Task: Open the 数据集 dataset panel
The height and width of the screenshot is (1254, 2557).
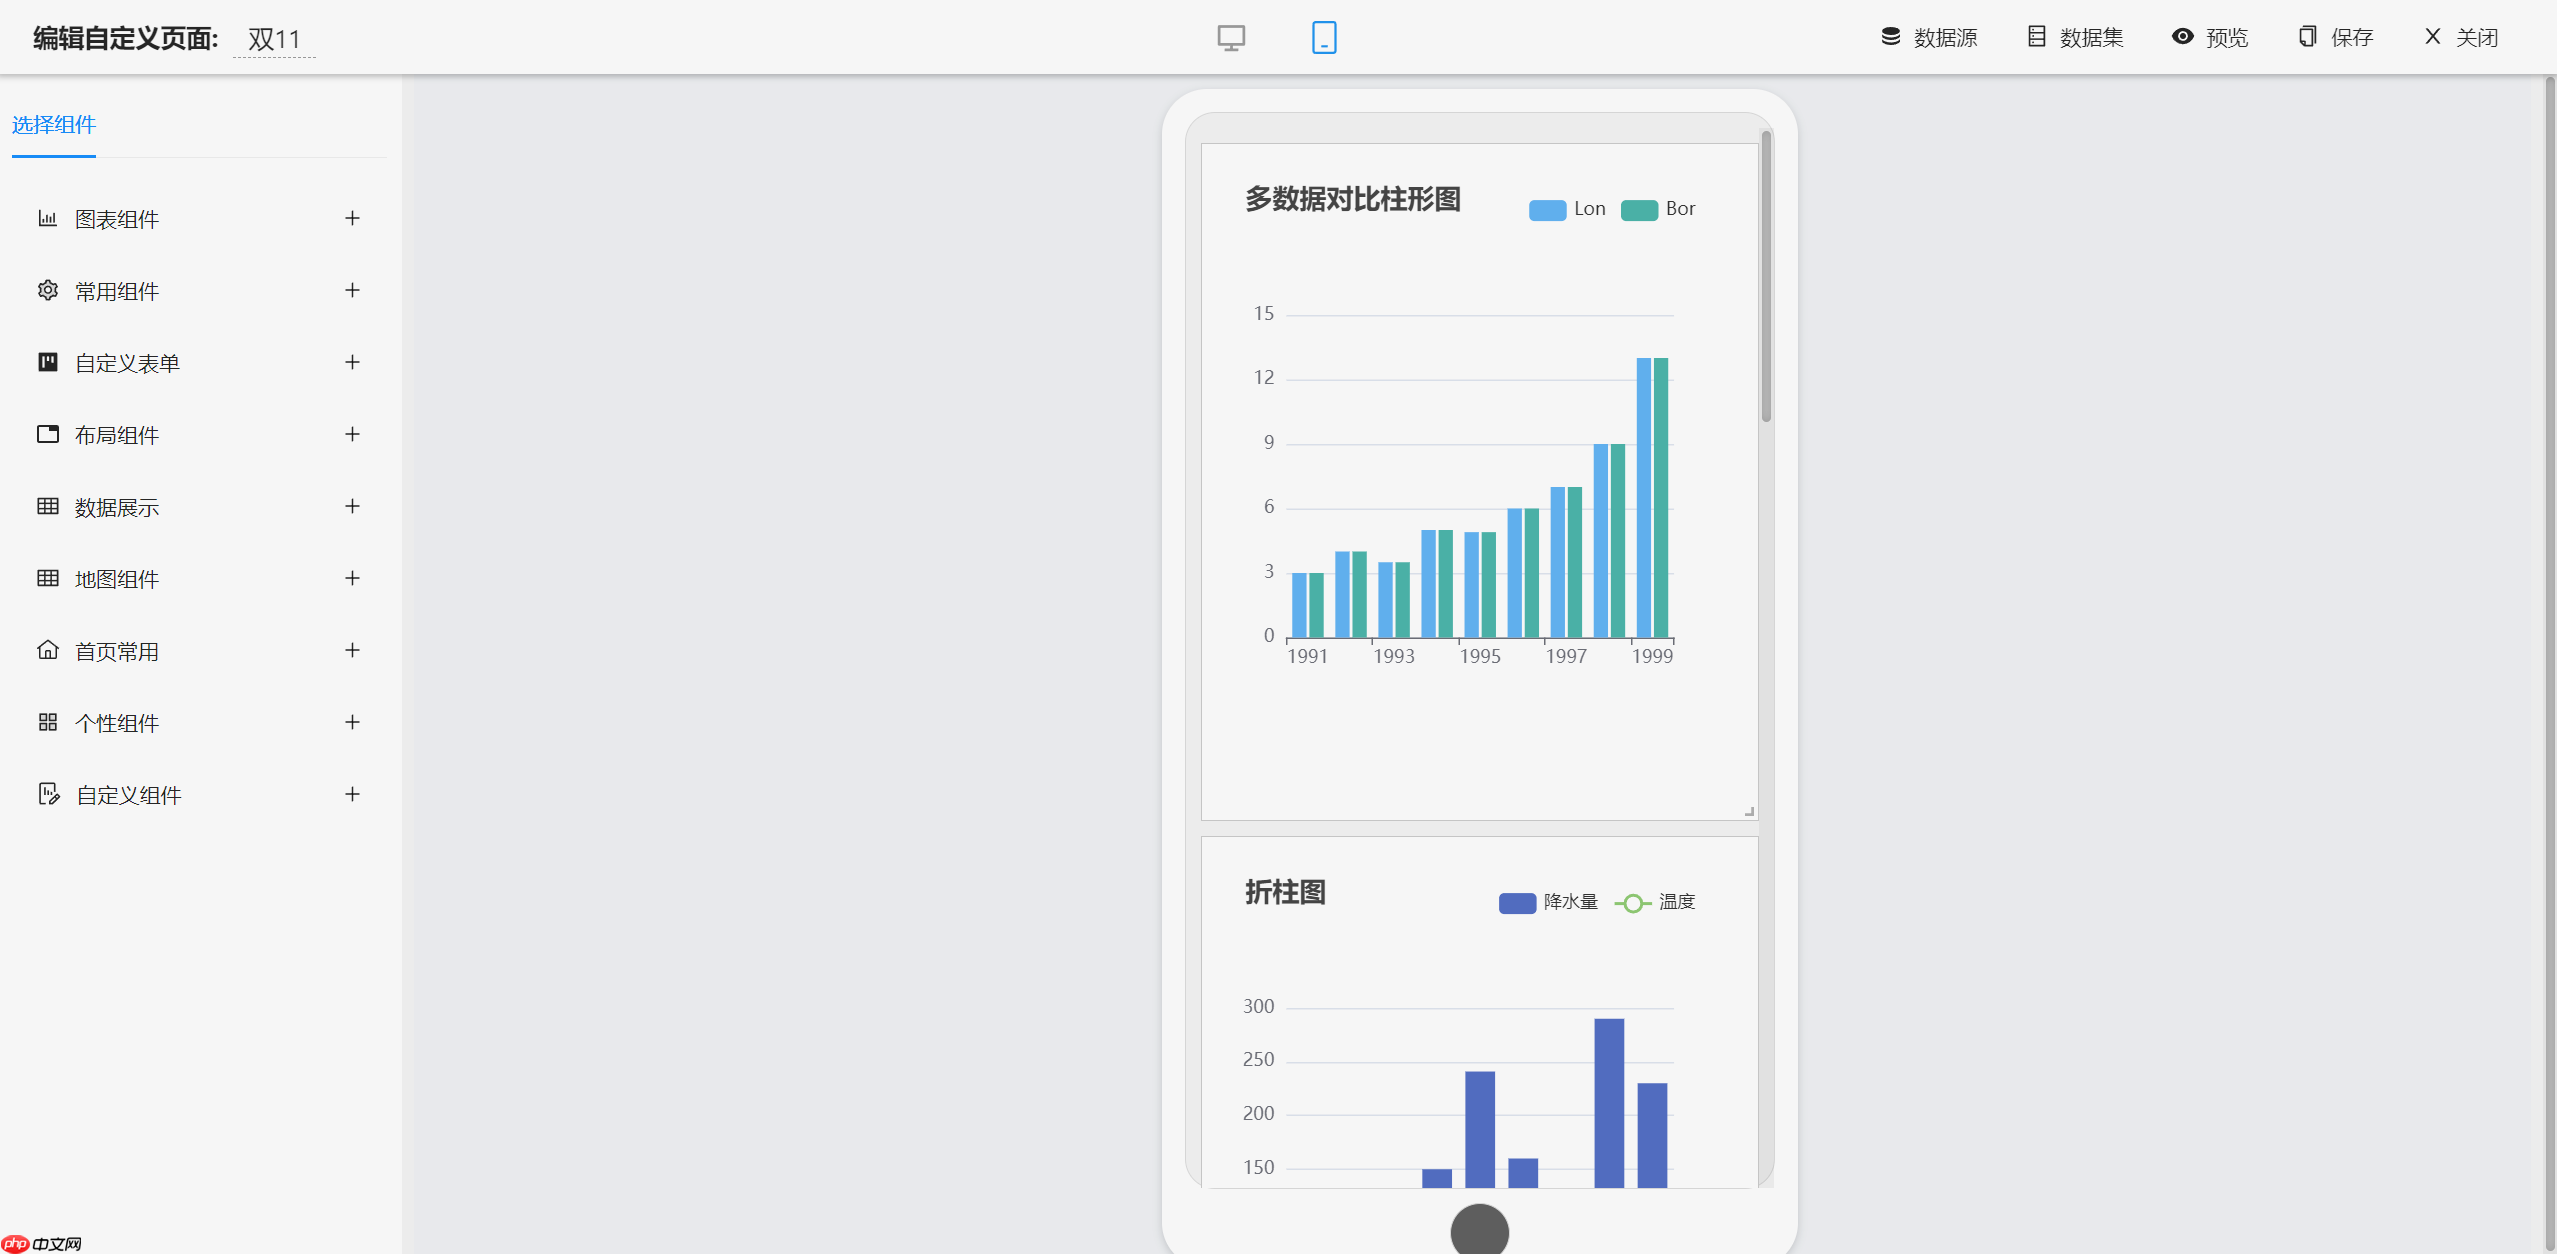Action: pyautogui.click(x=2076, y=37)
